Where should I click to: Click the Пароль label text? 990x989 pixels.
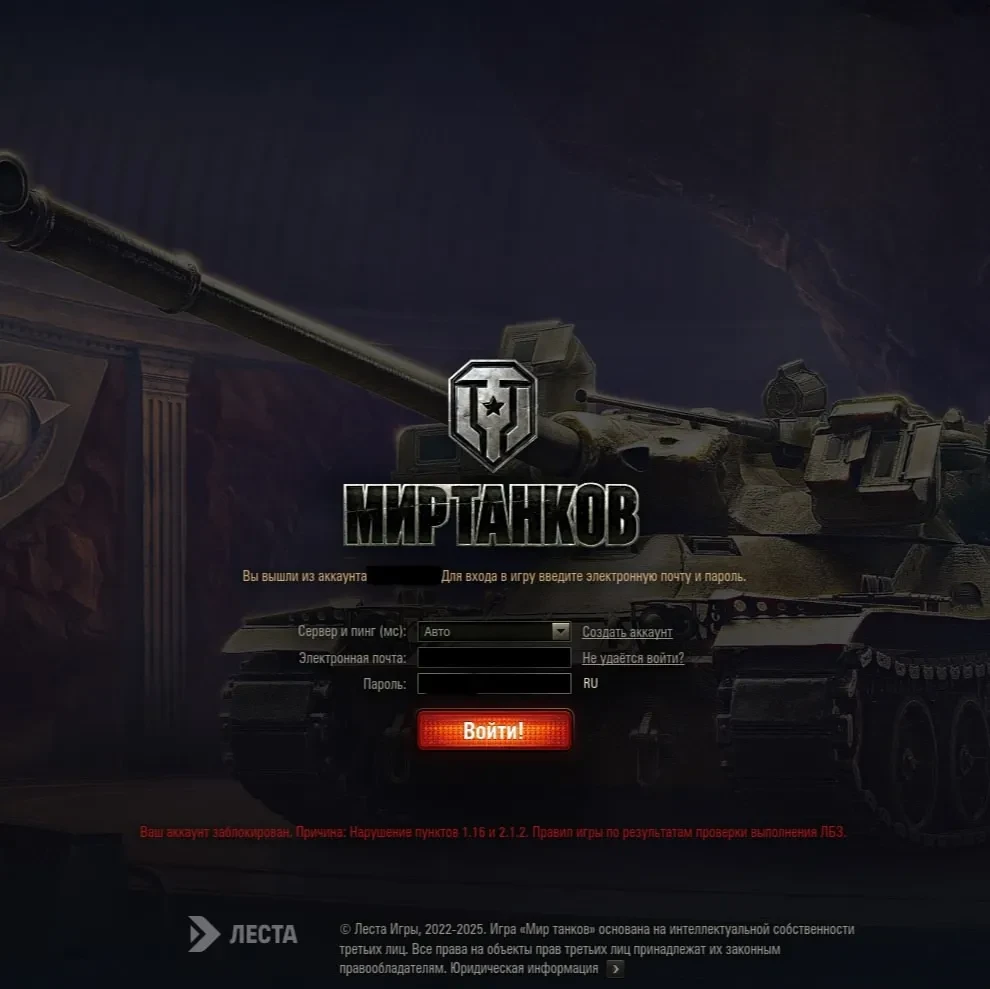click(x=385, y=684)
